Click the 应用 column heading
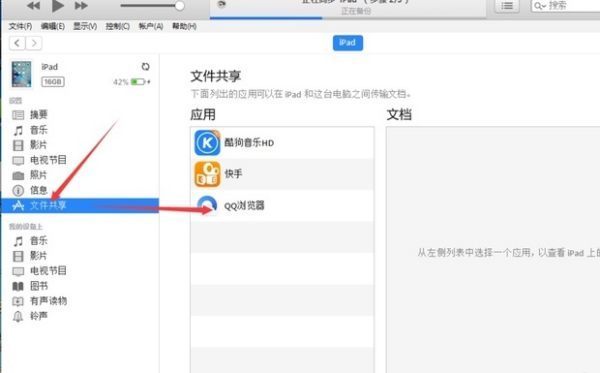600x373 pixels. 203,114
